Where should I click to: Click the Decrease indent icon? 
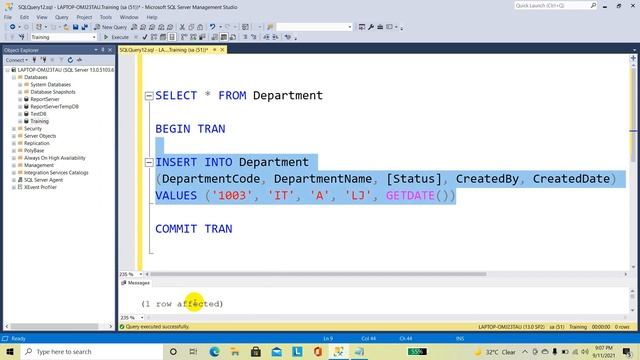(266, 37)
